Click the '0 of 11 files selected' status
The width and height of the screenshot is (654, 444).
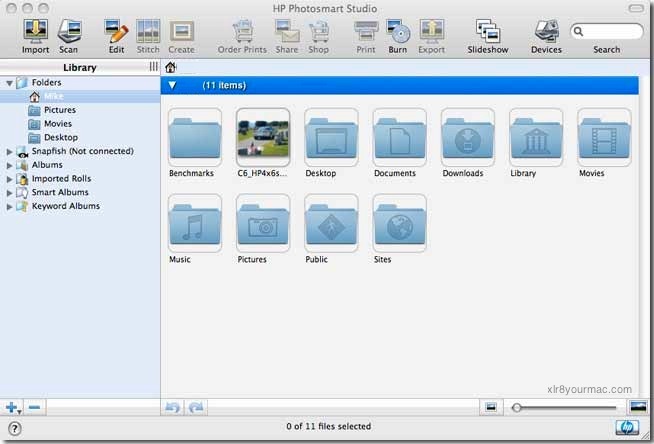click(329, 426)
